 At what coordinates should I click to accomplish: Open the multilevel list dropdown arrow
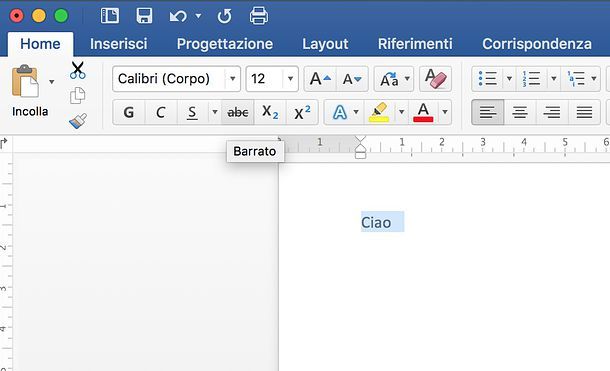(x=594, y=79)
